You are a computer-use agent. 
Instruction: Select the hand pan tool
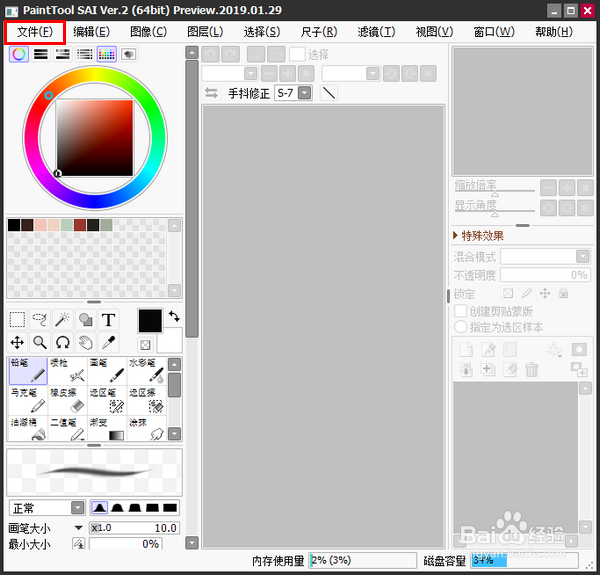85,342
